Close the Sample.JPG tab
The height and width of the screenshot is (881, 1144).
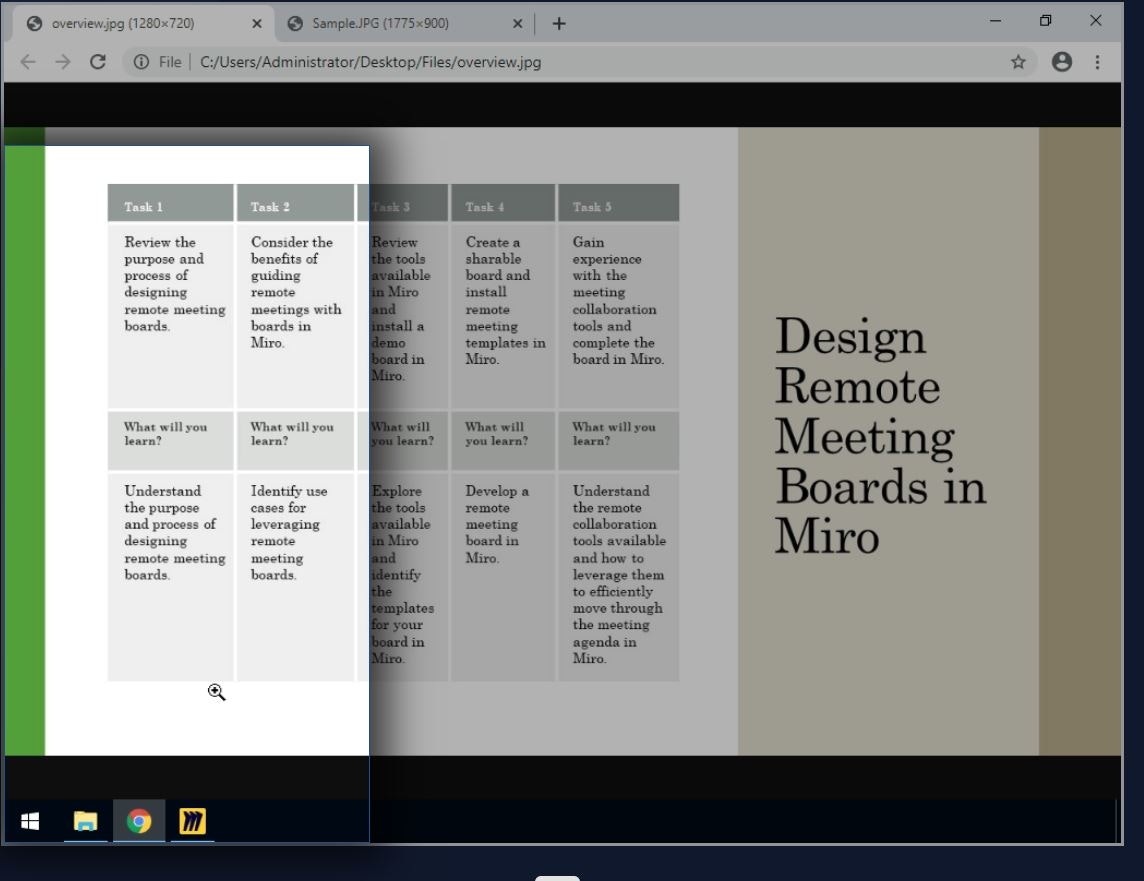(517, 23)
